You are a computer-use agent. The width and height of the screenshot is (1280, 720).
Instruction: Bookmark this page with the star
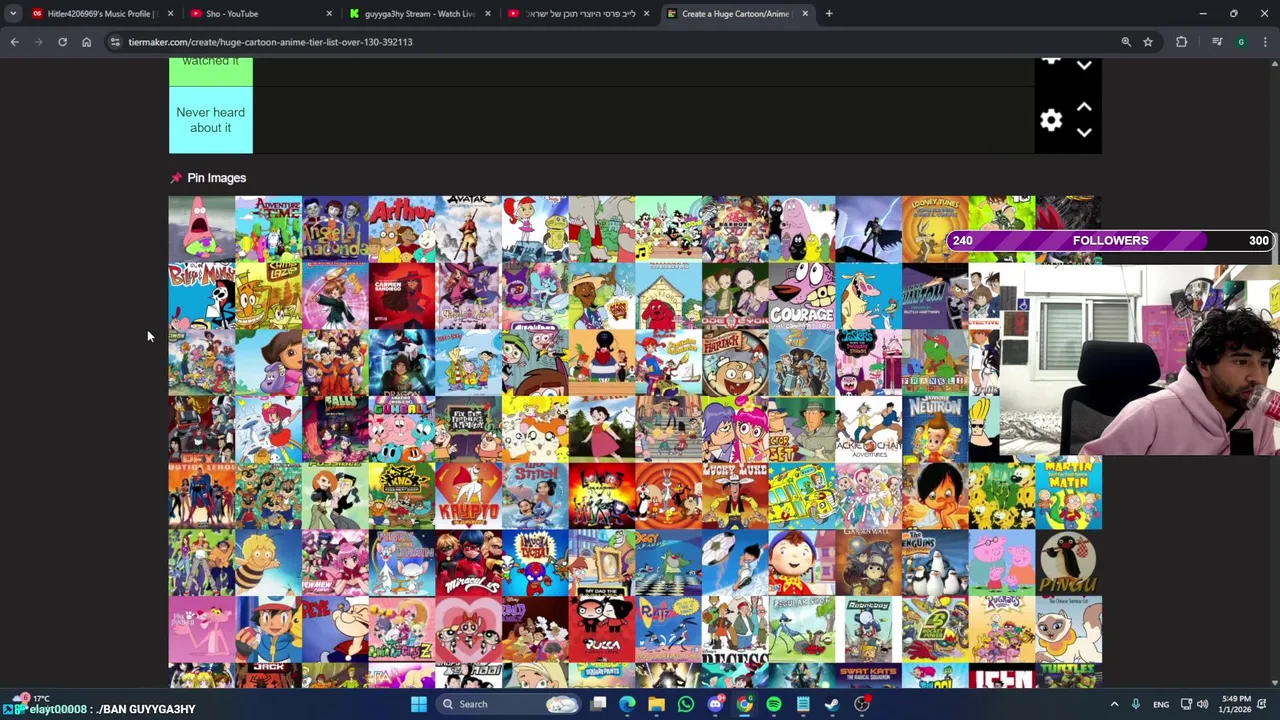[x=1148, y=42]
